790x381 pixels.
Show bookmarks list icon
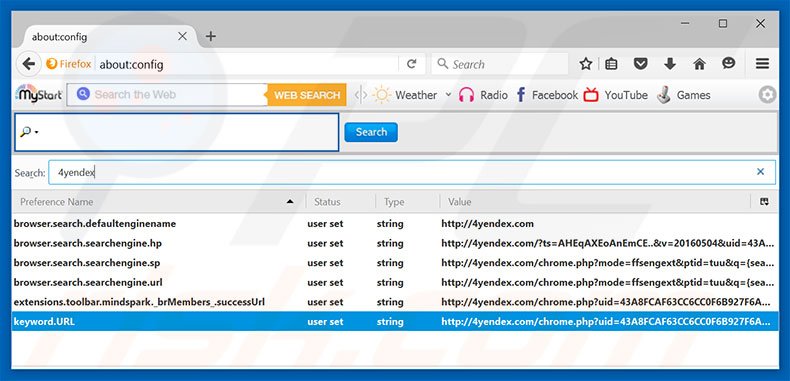coord(611,64)
